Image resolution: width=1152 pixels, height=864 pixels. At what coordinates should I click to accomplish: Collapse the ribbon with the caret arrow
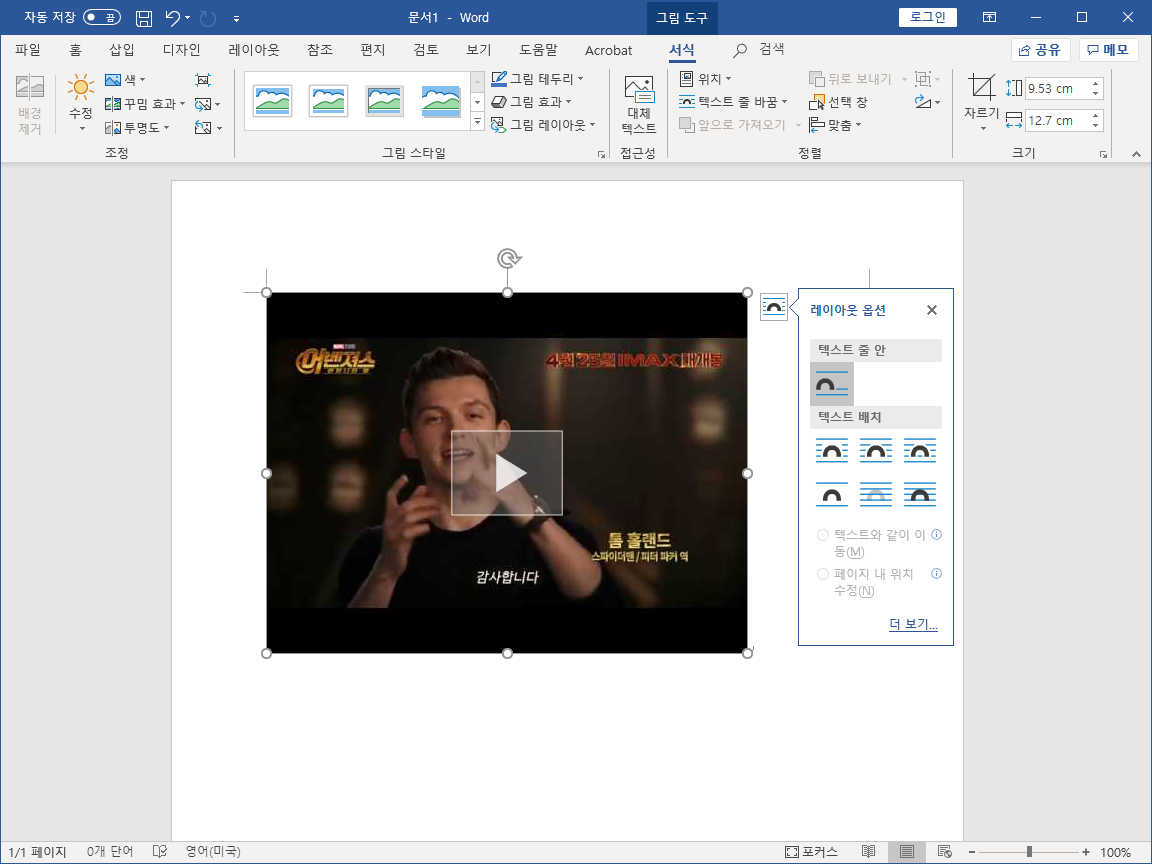tap(1136, 154)
